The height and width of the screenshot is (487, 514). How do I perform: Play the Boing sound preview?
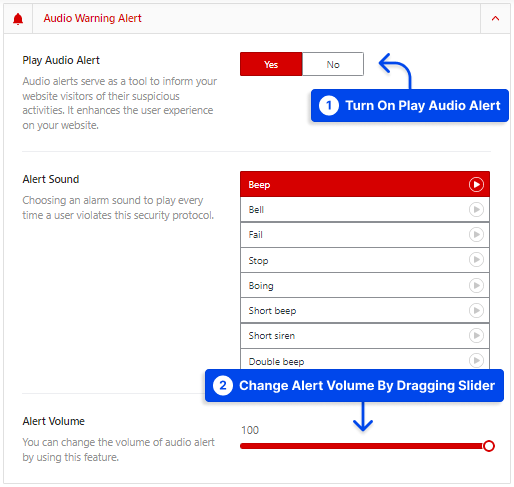coord(476,285)
